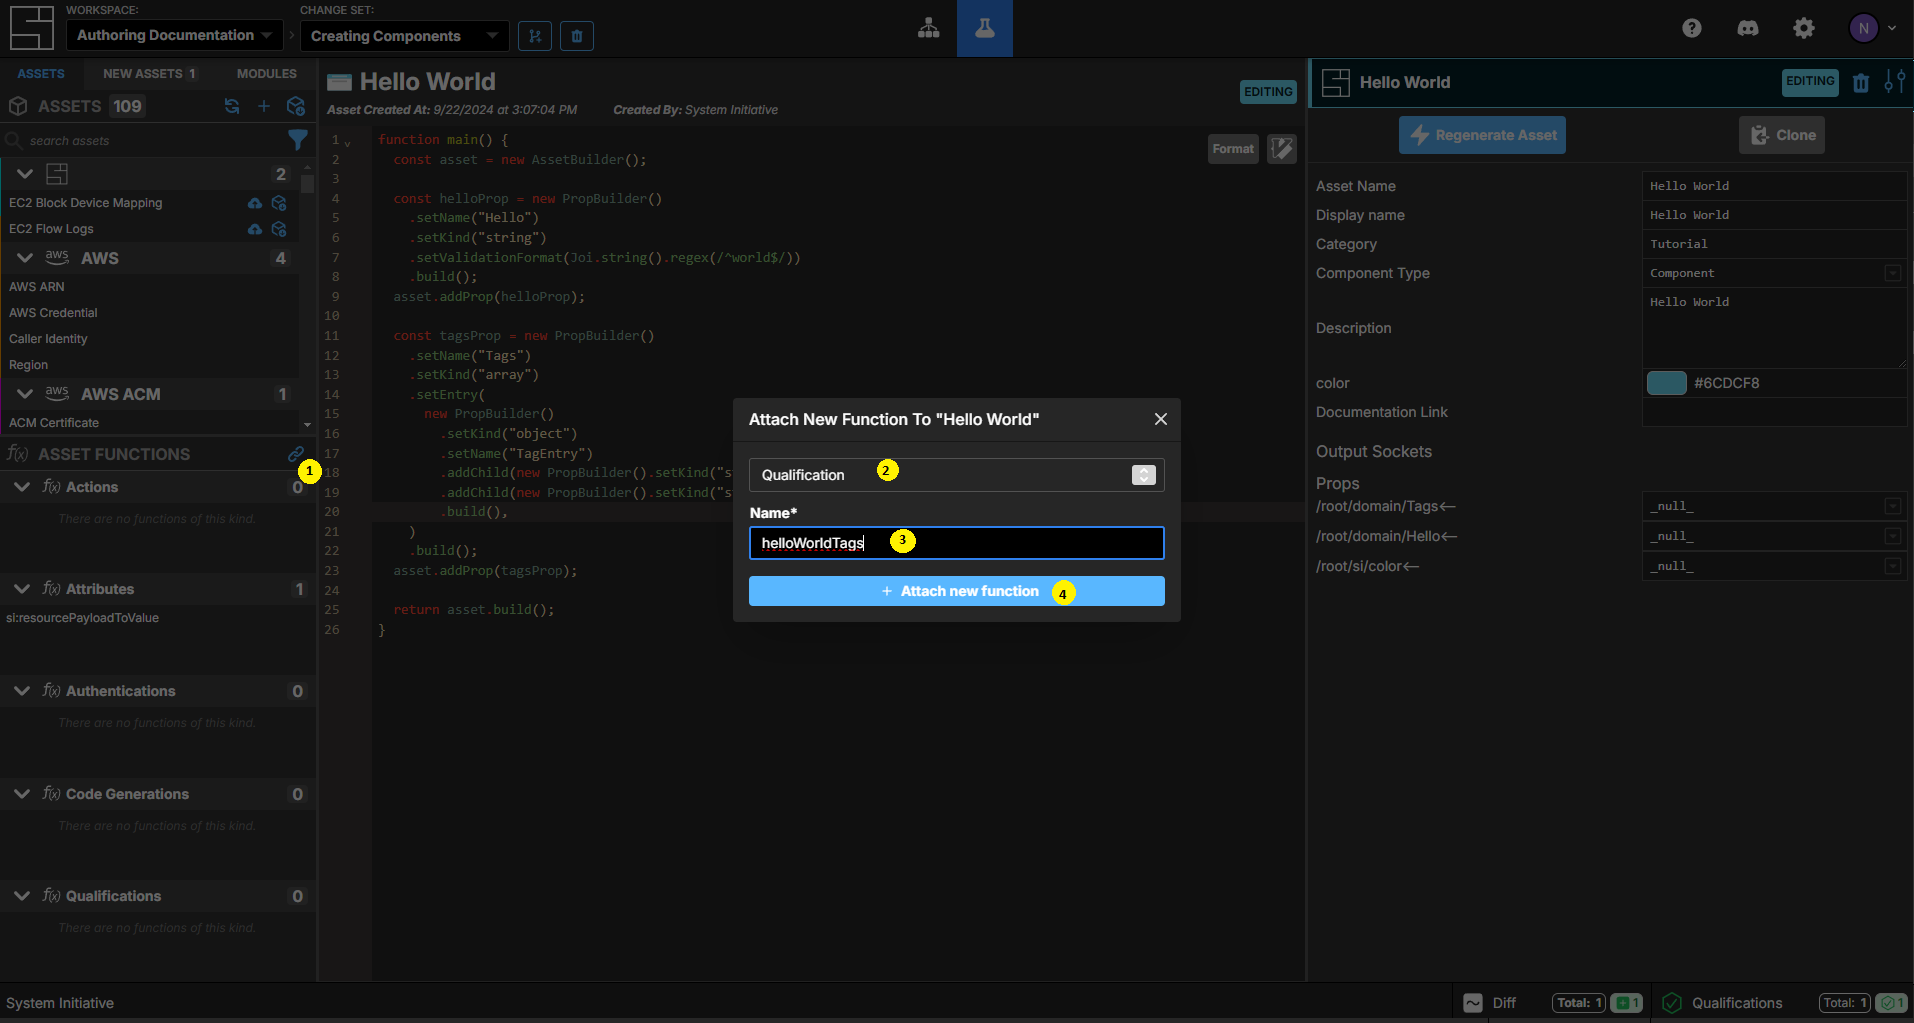This screenshot has width=1914, height=1023.
Task: Collapse the Code Generations functions section
Action: 22,794
